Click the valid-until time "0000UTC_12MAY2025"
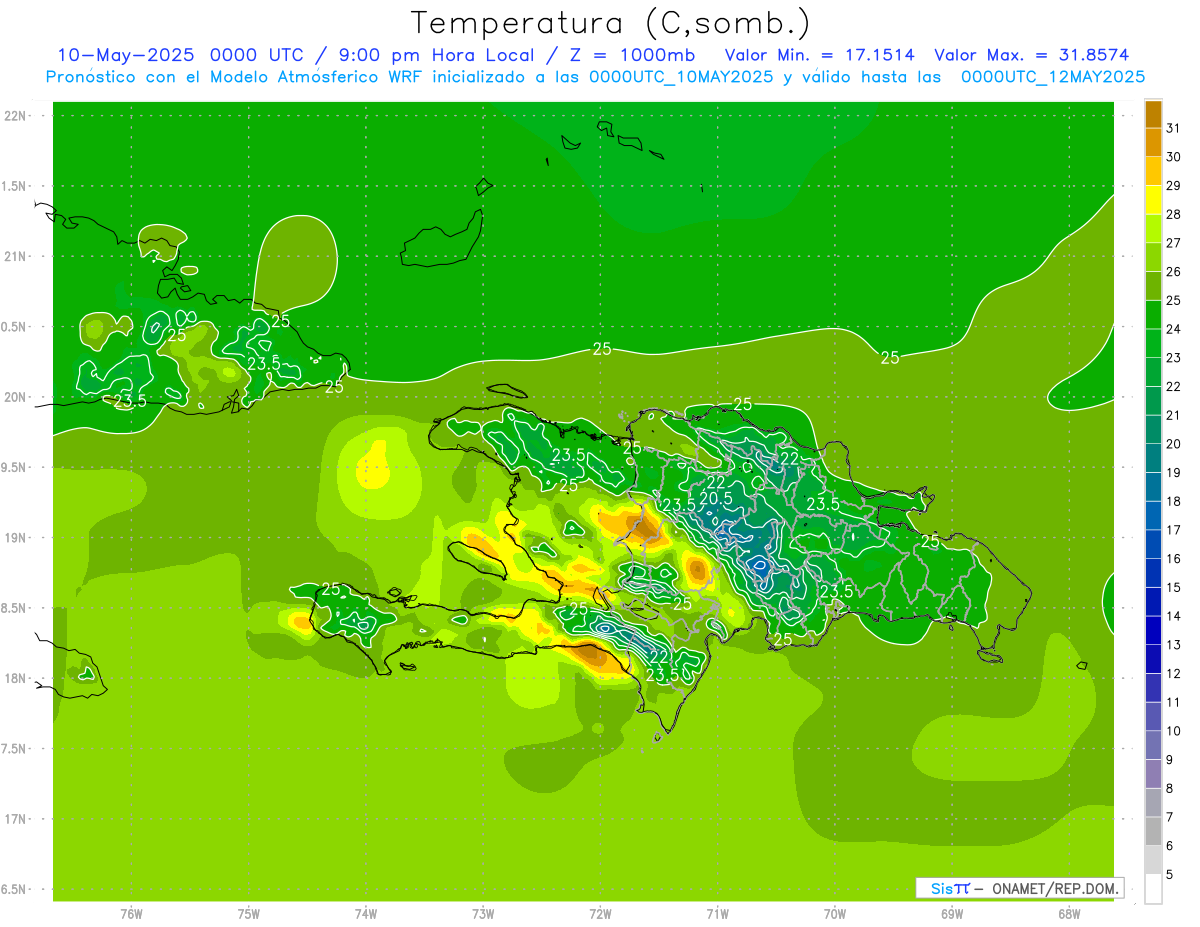The image size is (1200, 927). pyautogui.click(x=1053, y=77)
